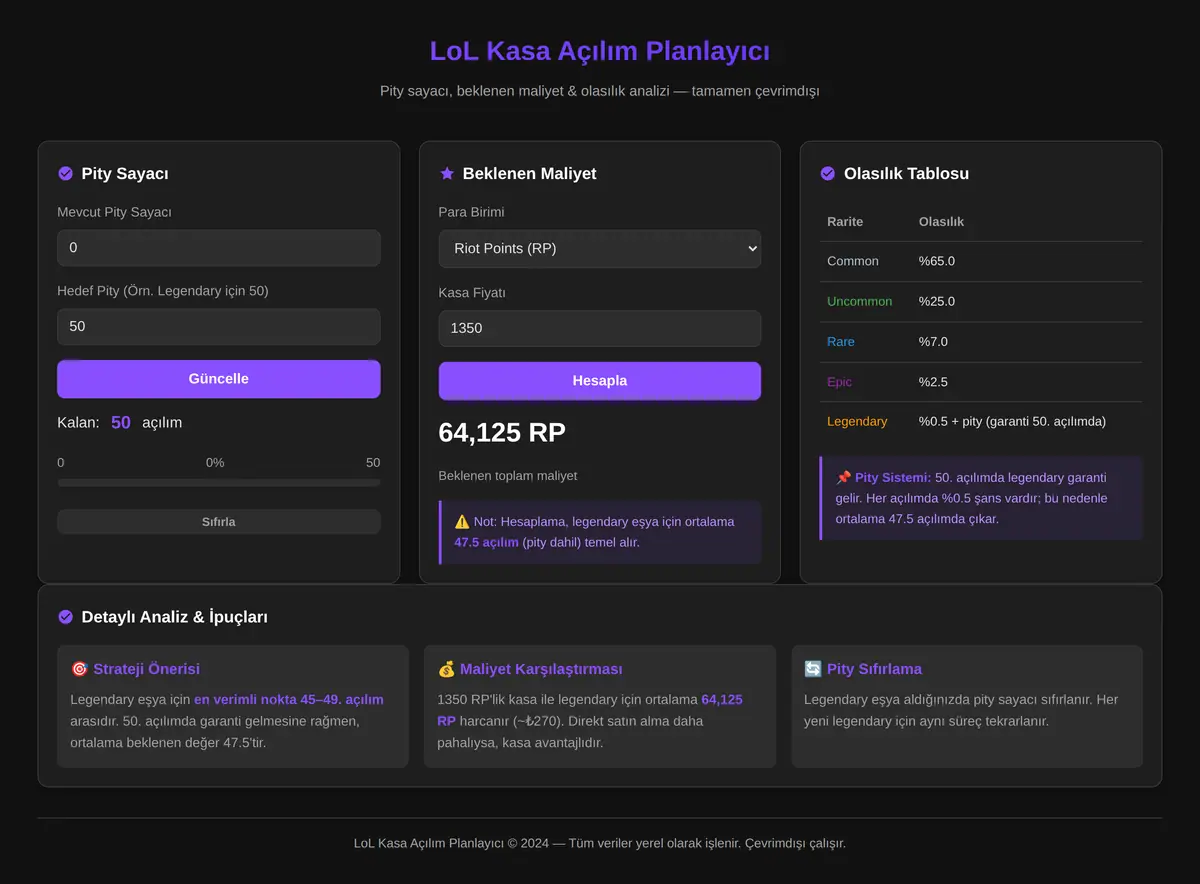Image resolution: width=1200 pixels, height=884 pixels.
Task: Click the Sıfırla button
Action: 219,522
